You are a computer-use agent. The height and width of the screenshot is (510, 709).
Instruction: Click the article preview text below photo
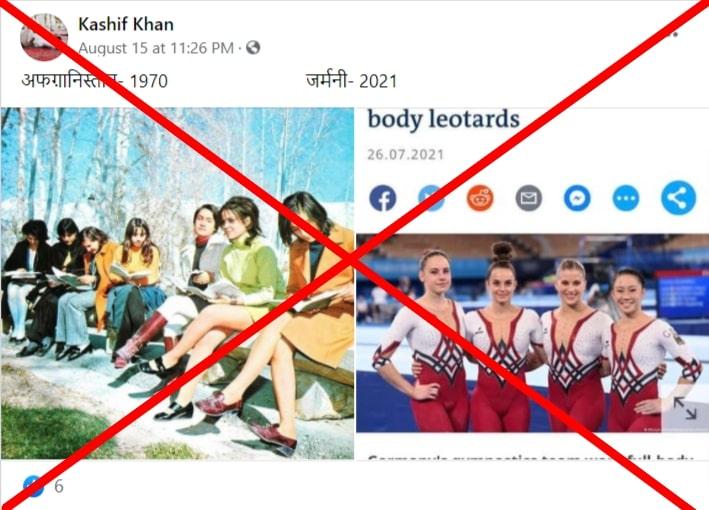click(530, 458)
